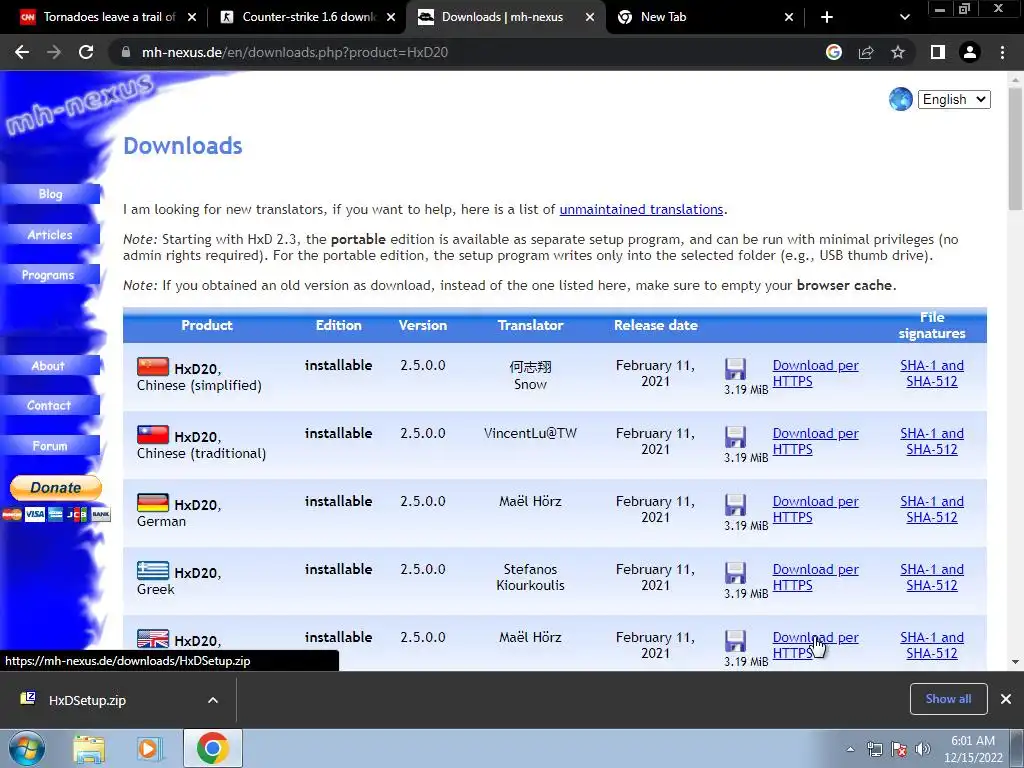The width and height of the screenshot is (1024, 768).
Task: Reload the current page
Action: coord(86,52)
